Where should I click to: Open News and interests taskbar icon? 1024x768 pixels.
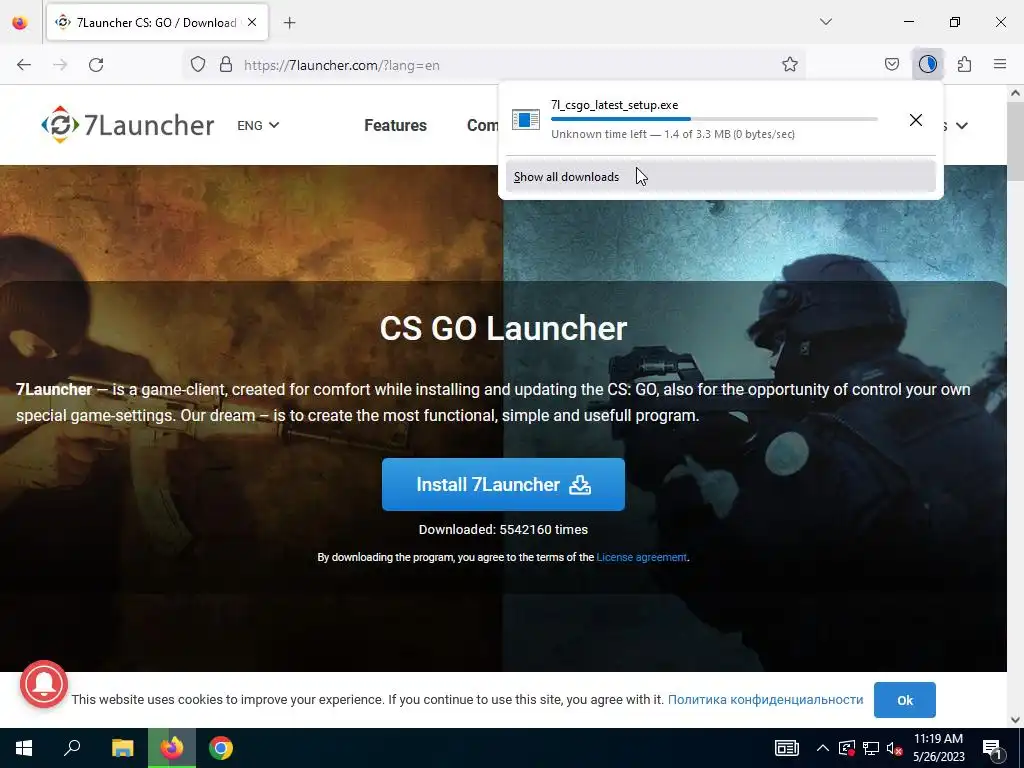[x=786, y=748]
